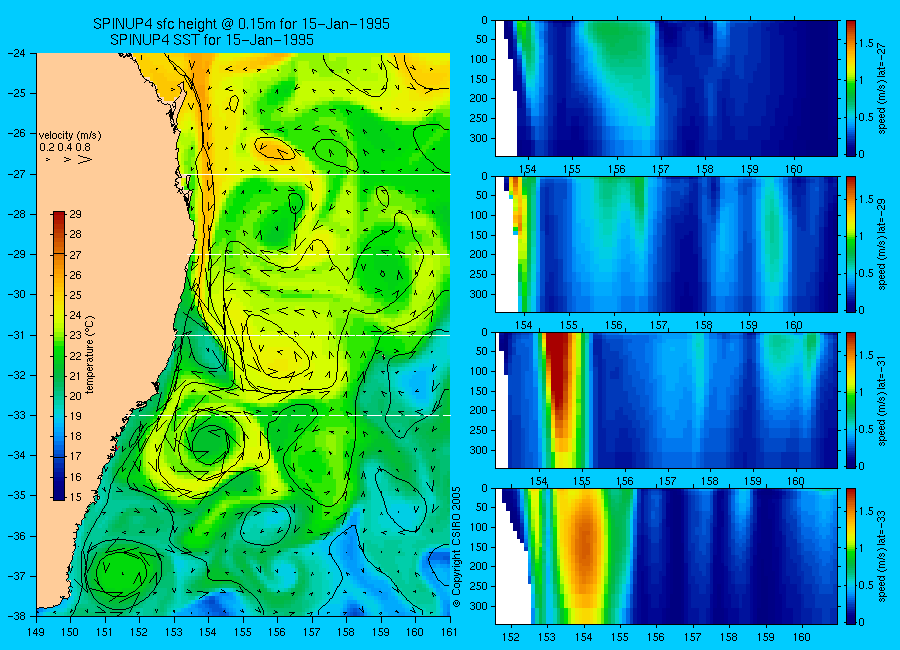
Task: Click the '161' longitude label on the map axis
Action: coord(449,632)
